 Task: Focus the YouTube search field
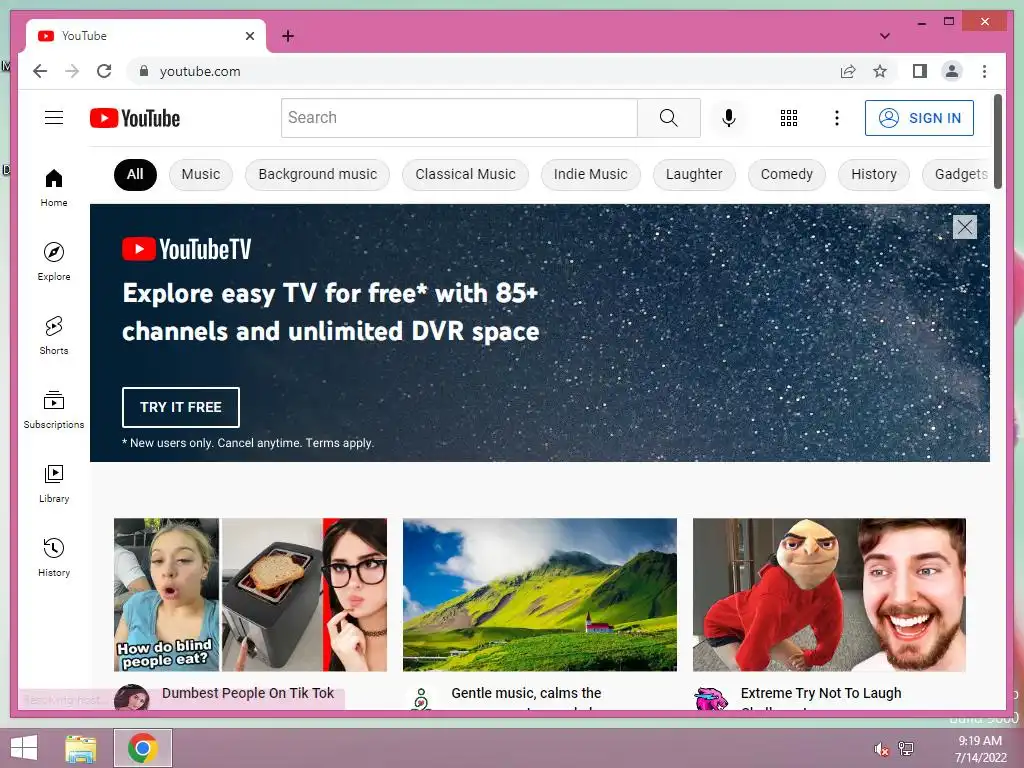[459, 118]
